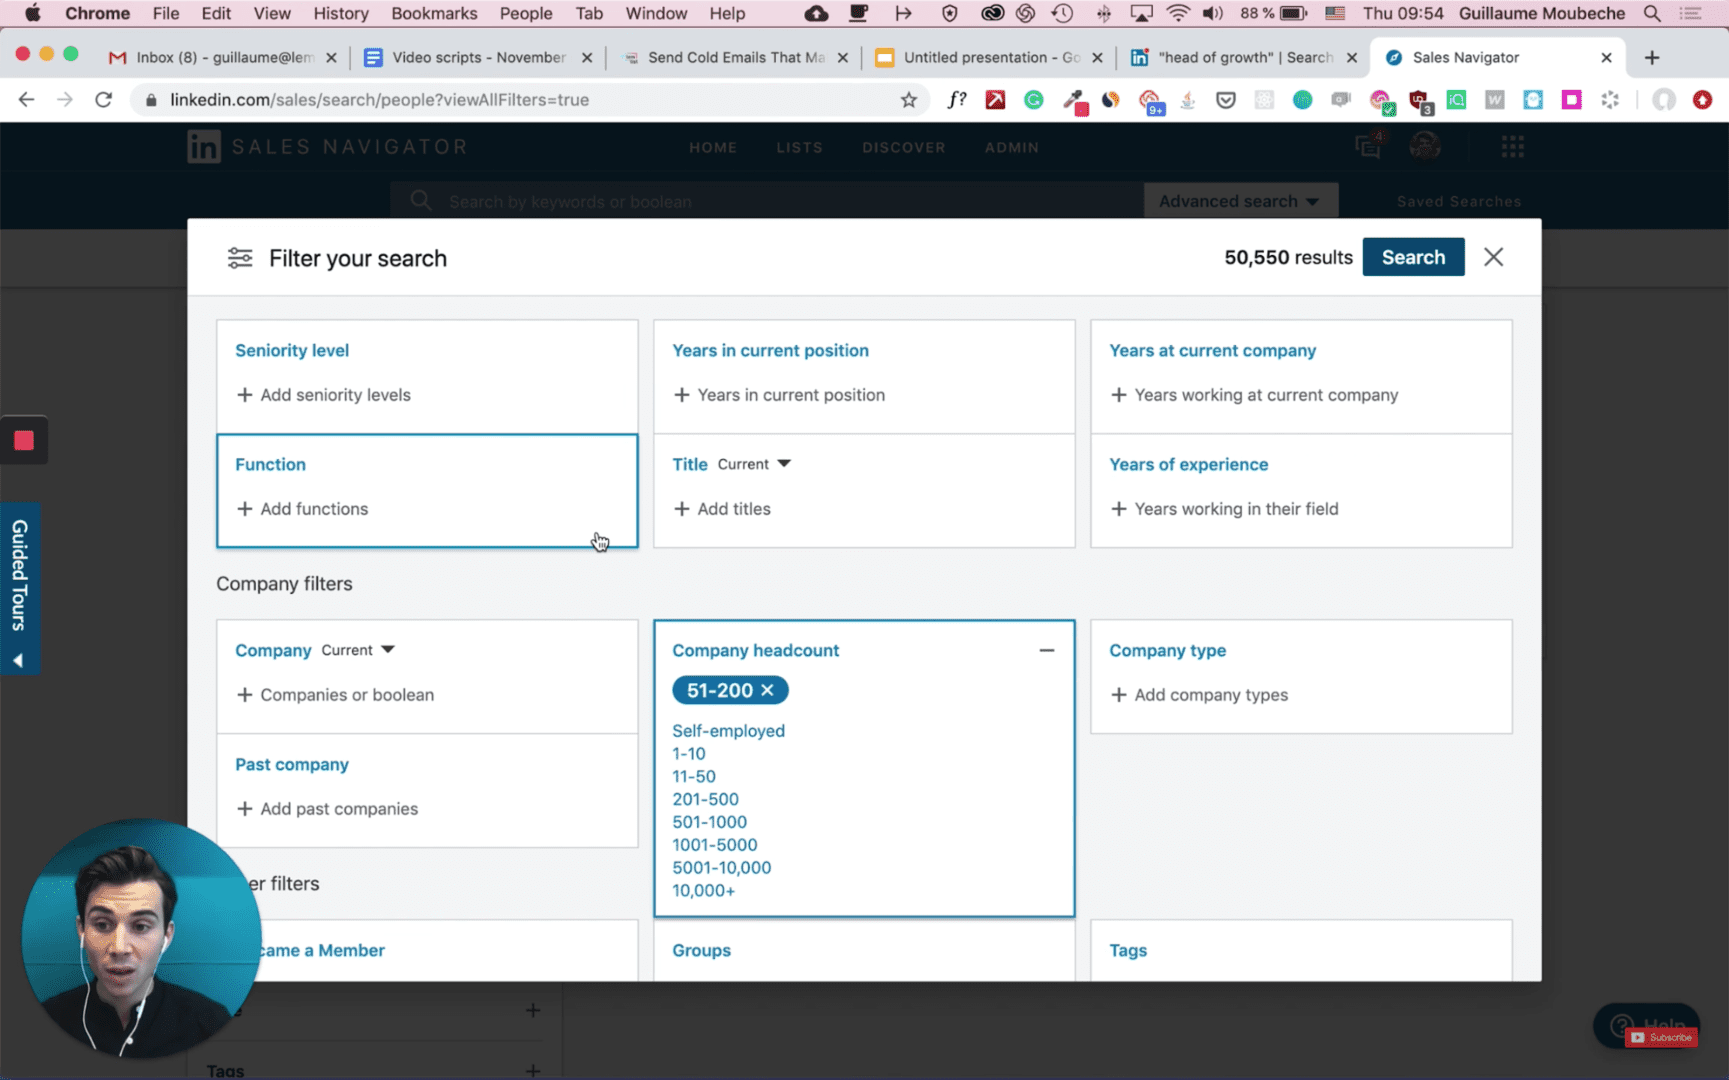Select the 1001-5000 headcount option
This screenshot has width=1729, height=1080.
coord(714,845)
